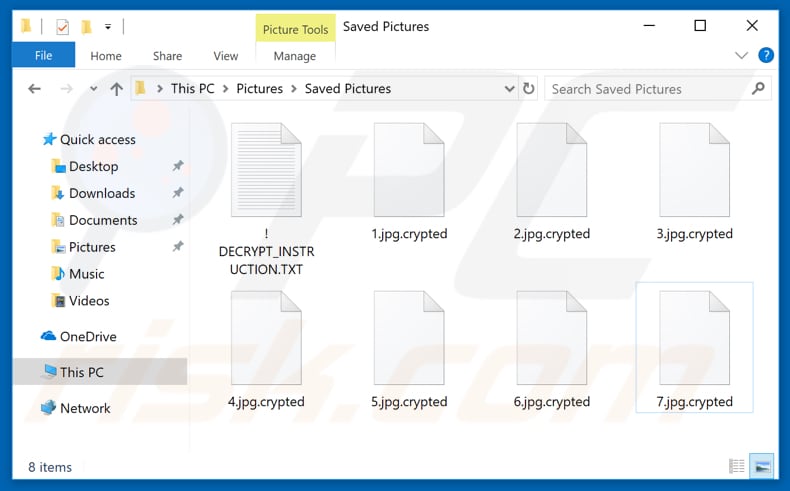This screenshot has height=491, width=790.
Task: Open address bar history dropdown
Action: [x=508, y=89]
